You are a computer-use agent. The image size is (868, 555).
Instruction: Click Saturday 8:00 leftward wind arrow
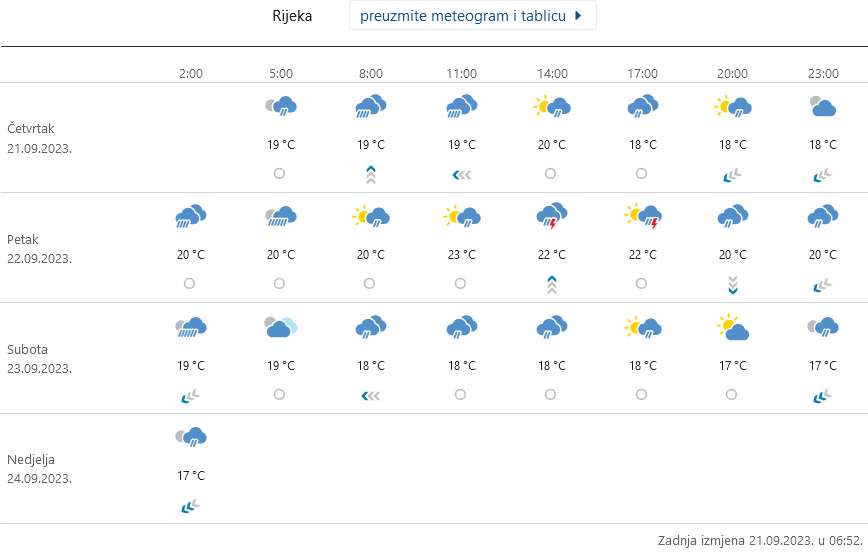370,395
